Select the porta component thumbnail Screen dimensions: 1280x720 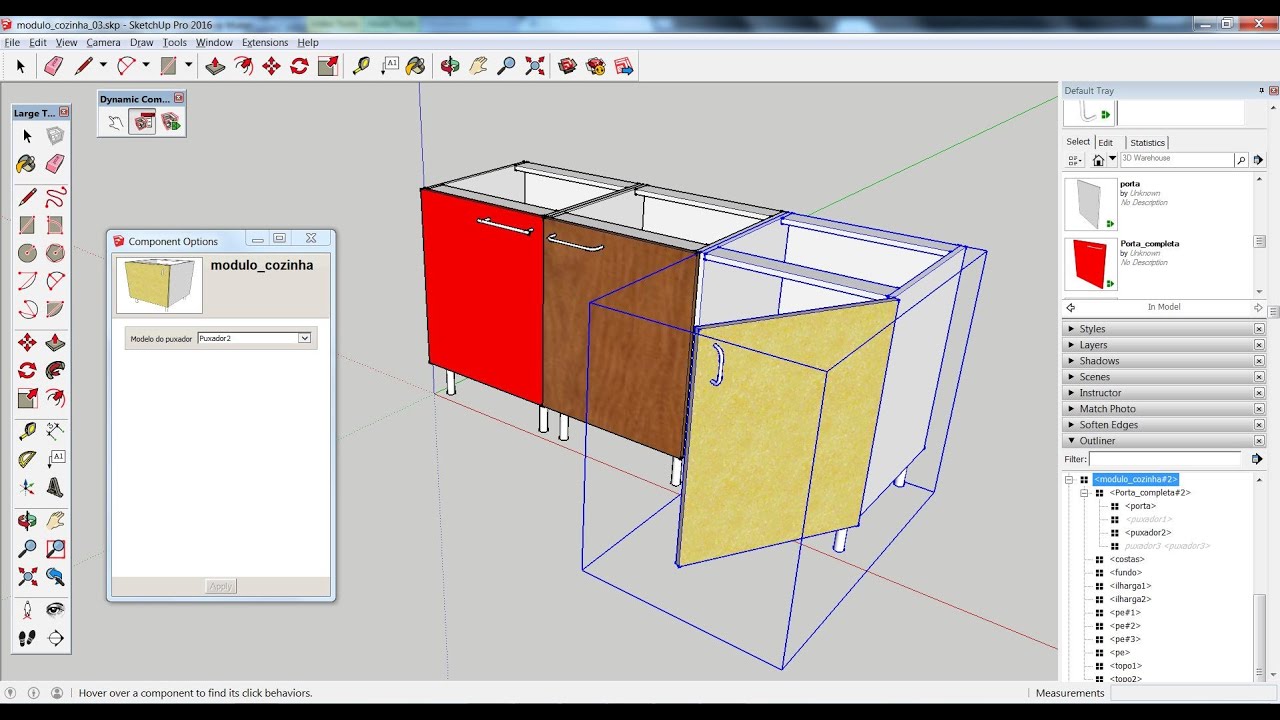tap(1089, 204)
